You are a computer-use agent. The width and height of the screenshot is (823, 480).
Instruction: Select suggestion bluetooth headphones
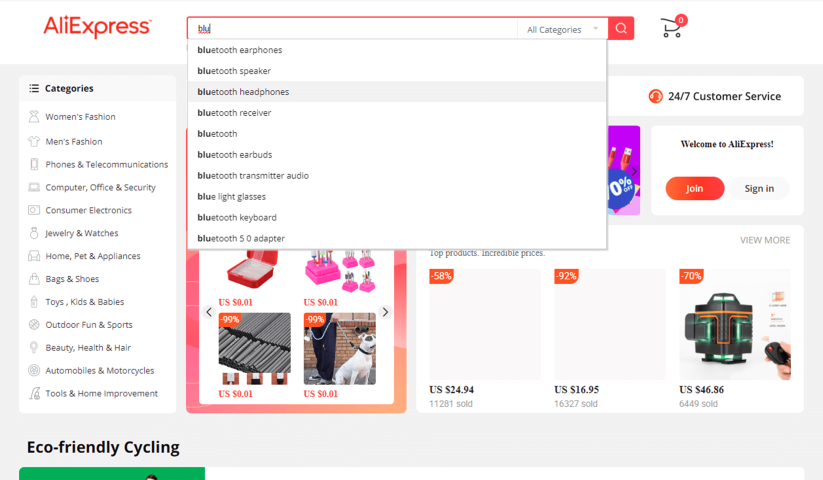point(397,92)
